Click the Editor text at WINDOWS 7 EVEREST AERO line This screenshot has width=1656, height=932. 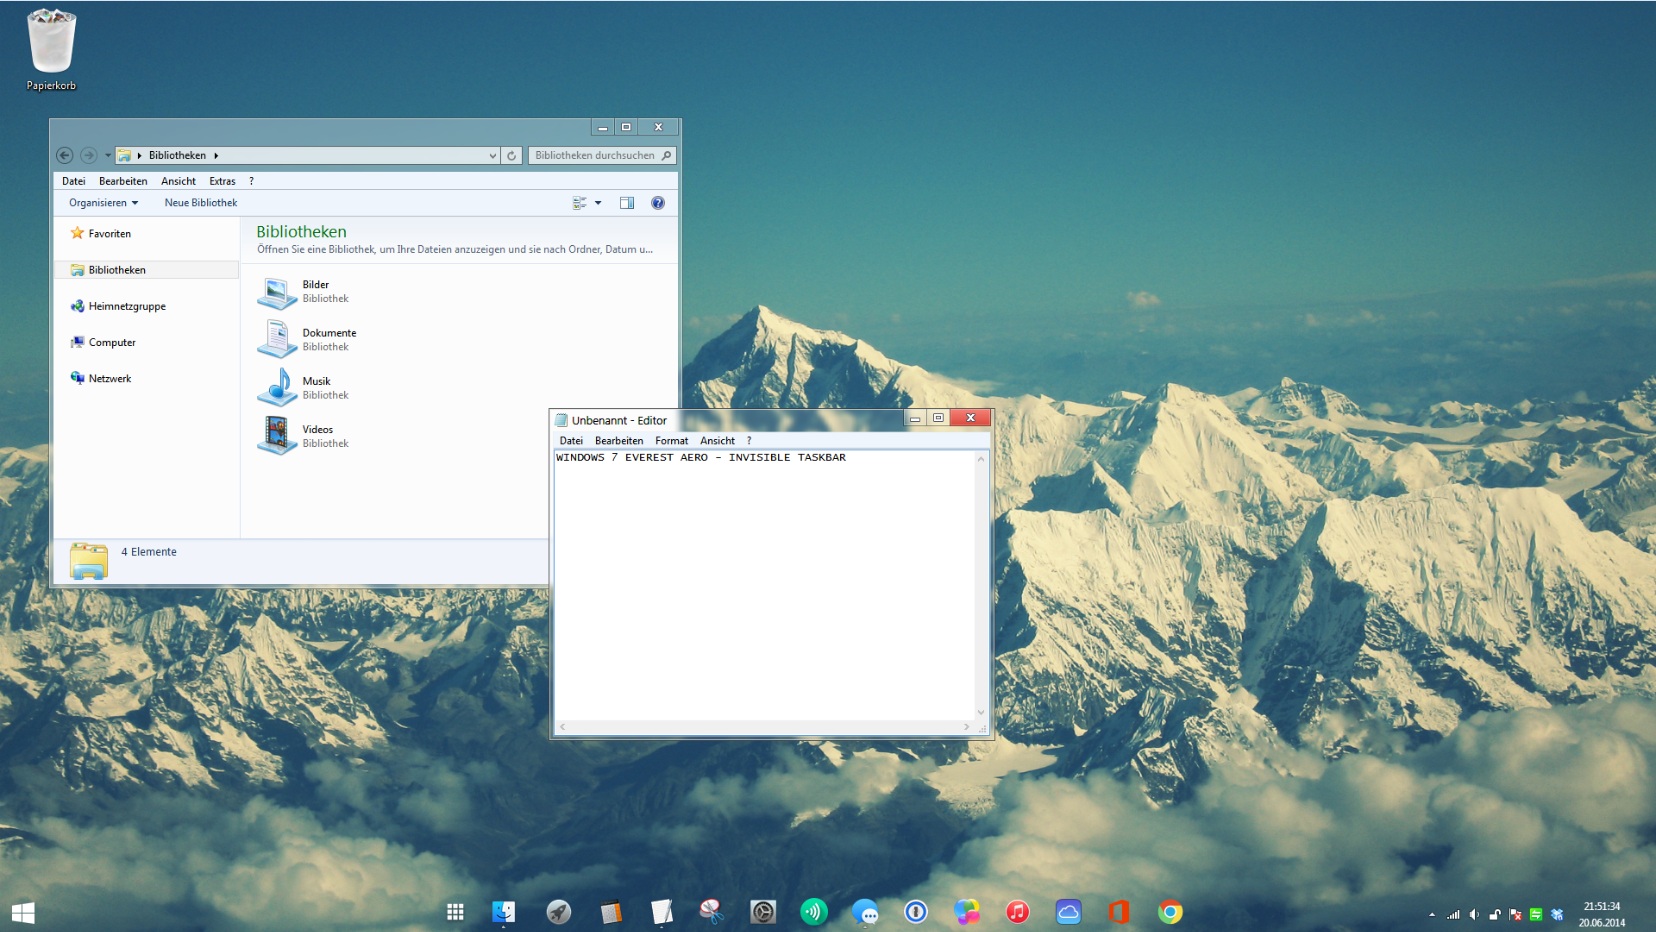[x=701, y=457]
